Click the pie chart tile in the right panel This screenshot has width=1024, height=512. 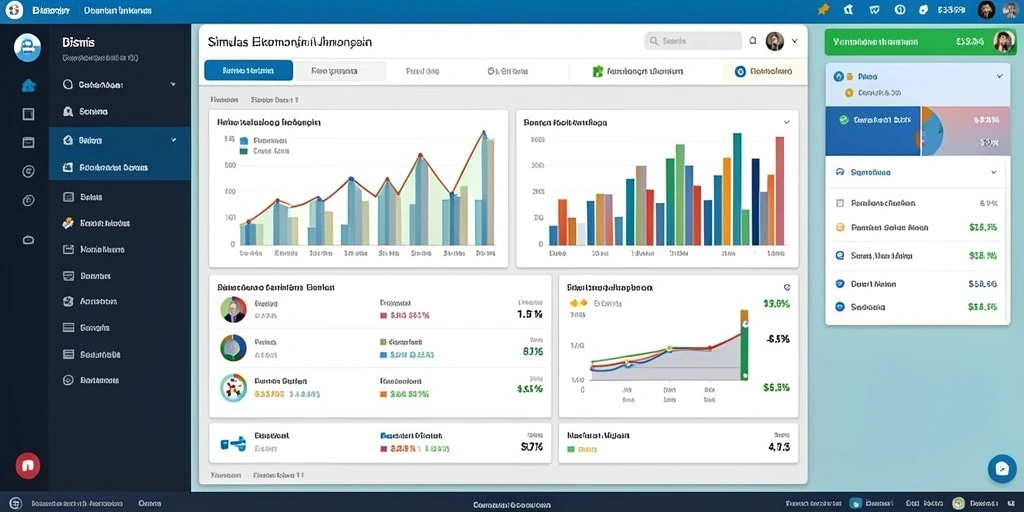(x=966, y=131)
